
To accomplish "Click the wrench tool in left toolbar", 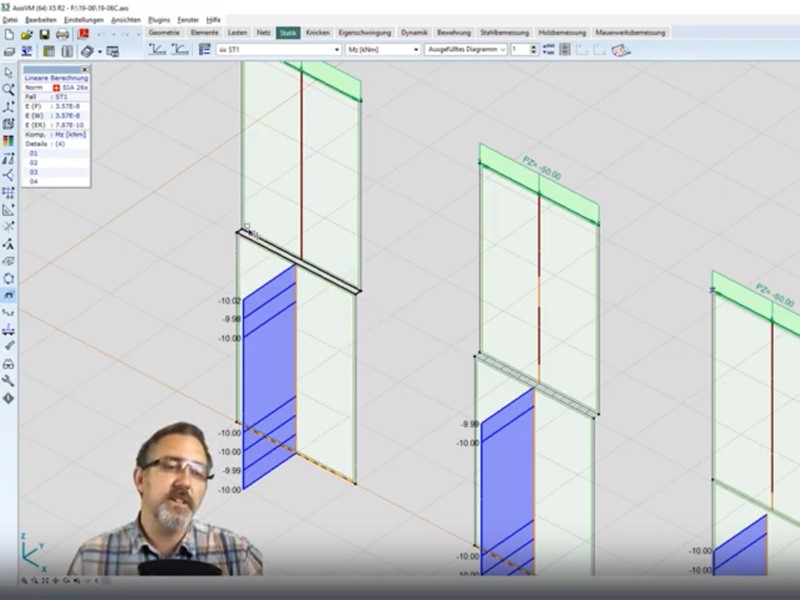I will [9, 381].
